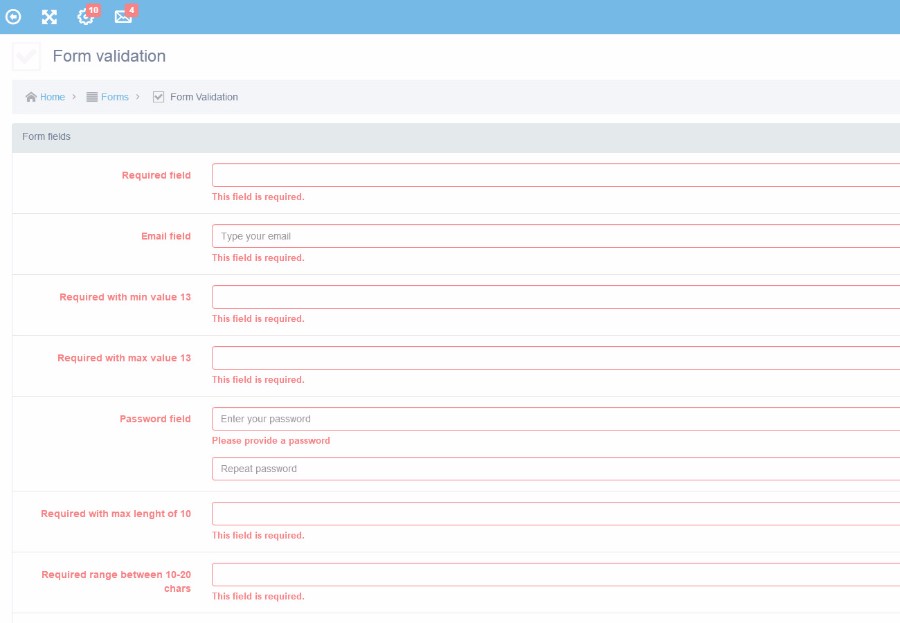Click the Form Validation breadcrumb checkbox icon

coord(158,97)
